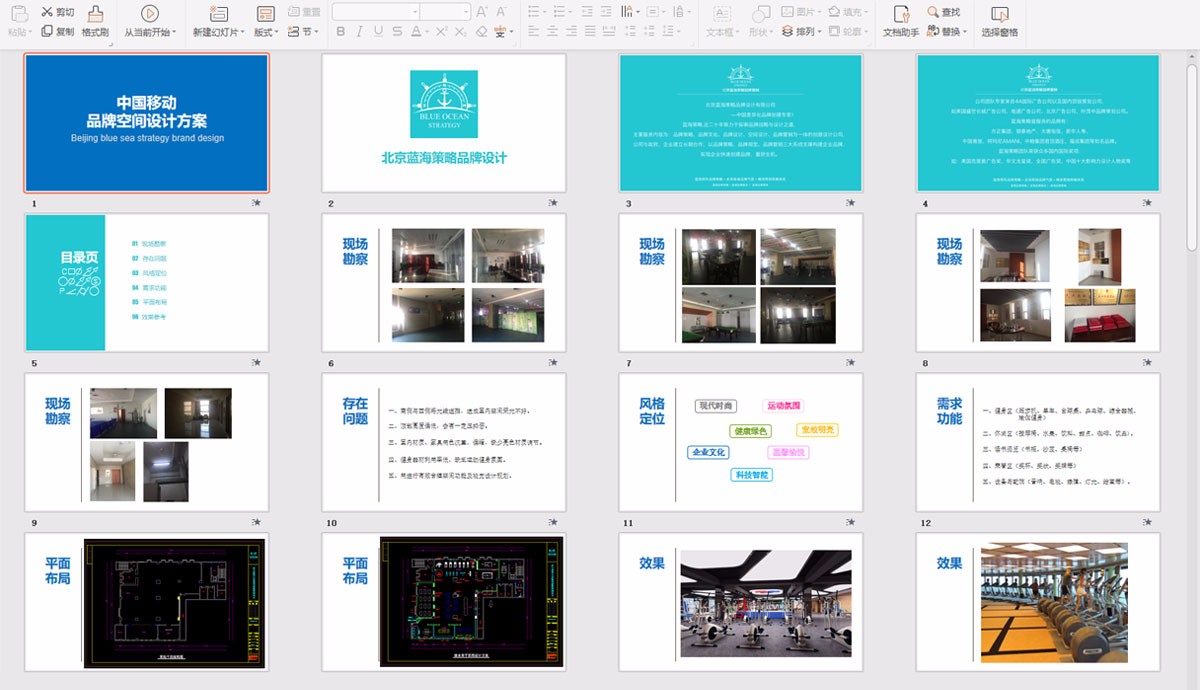Click the 剪切 (Cut) scissors button
1200x690 pixels.
(x=57, y=12)
